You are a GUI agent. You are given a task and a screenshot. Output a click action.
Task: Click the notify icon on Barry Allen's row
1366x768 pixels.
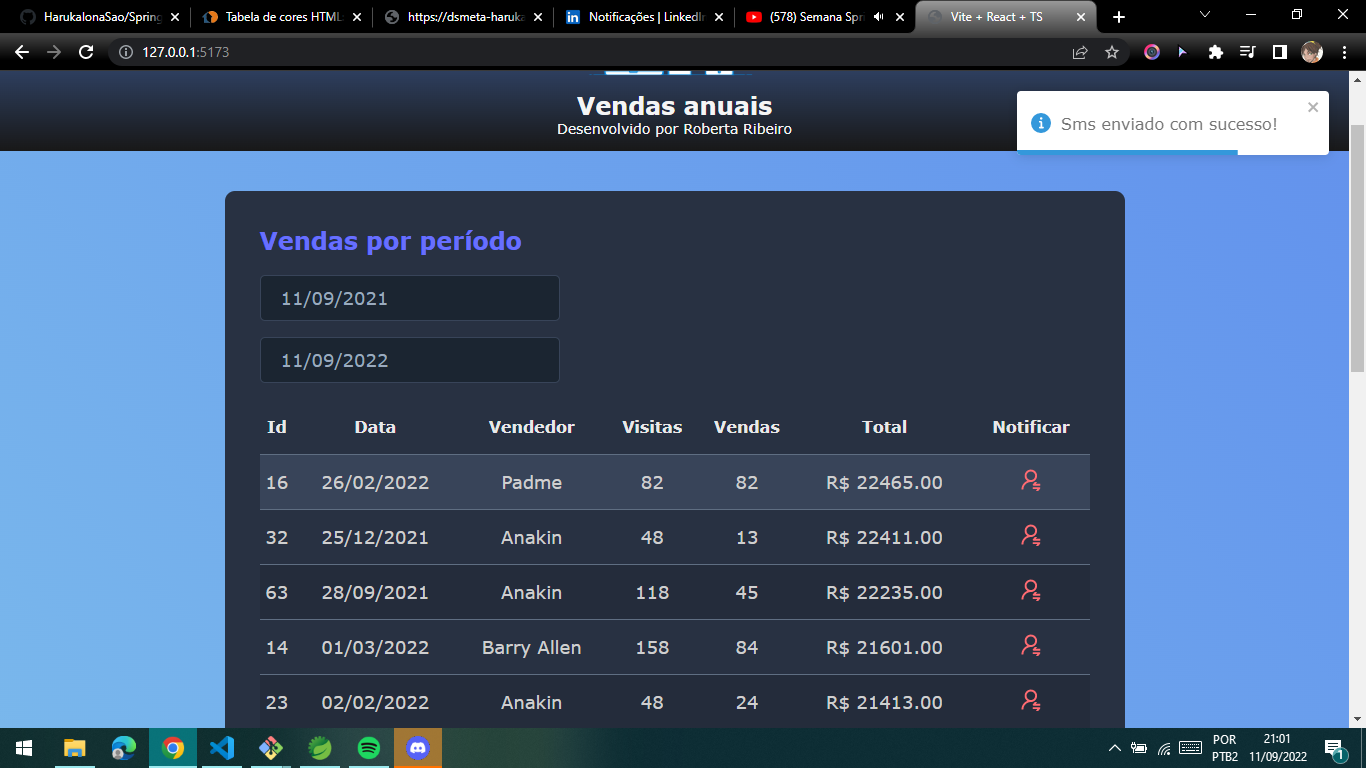[x=1029, y=647]
